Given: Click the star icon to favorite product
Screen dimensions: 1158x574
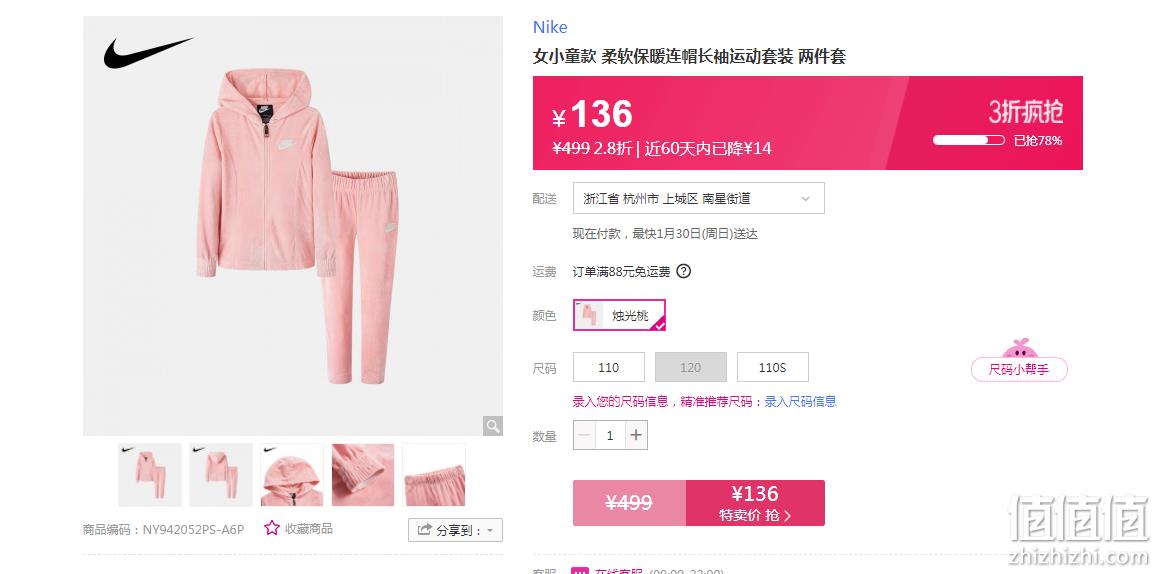Looking at the screenshot, I should tap(272, 527).
